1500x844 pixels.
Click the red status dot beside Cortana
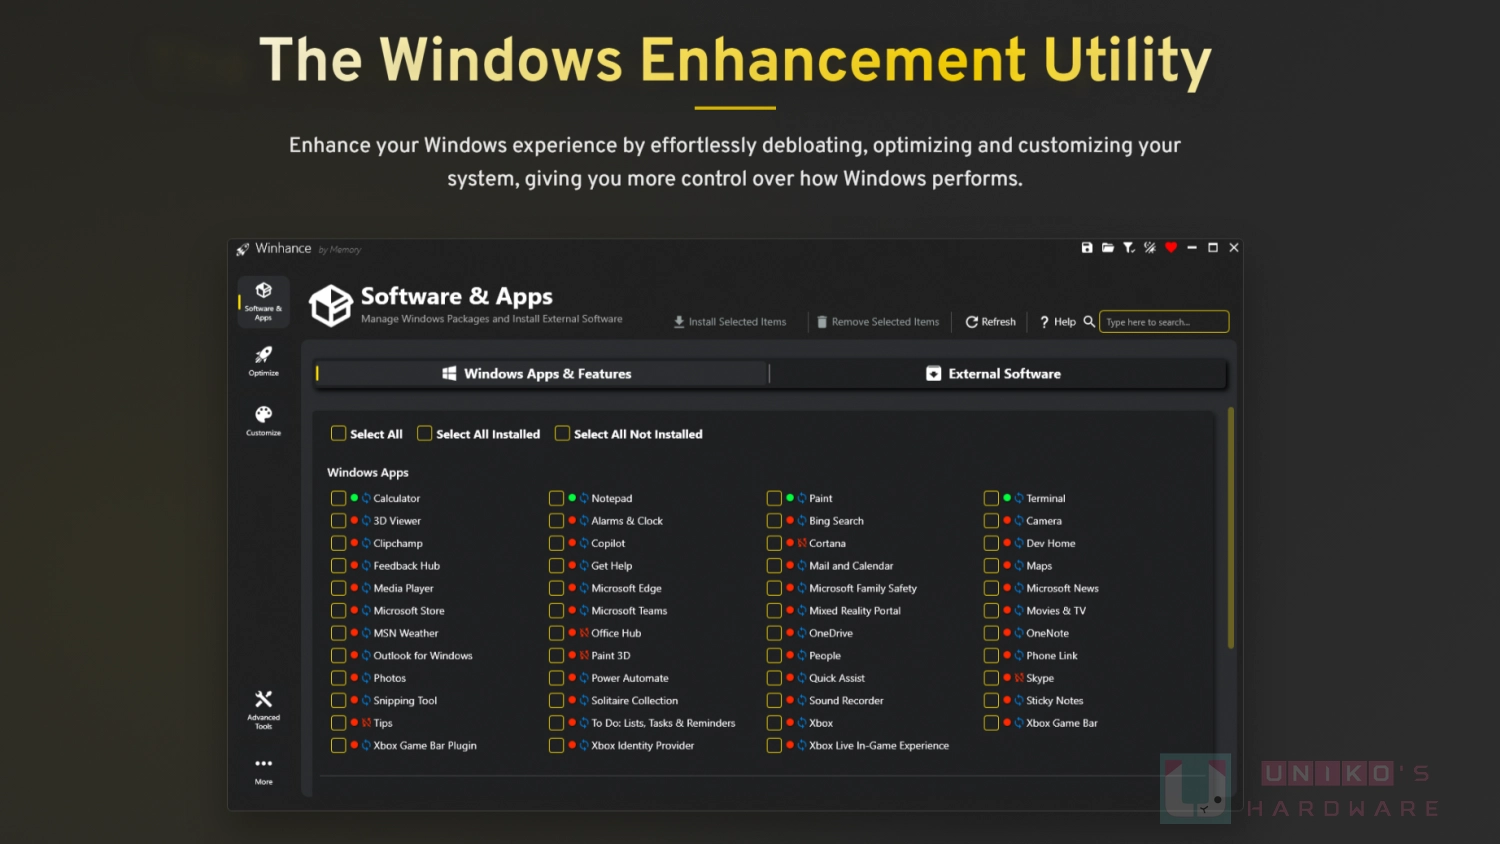pos(790,543)
